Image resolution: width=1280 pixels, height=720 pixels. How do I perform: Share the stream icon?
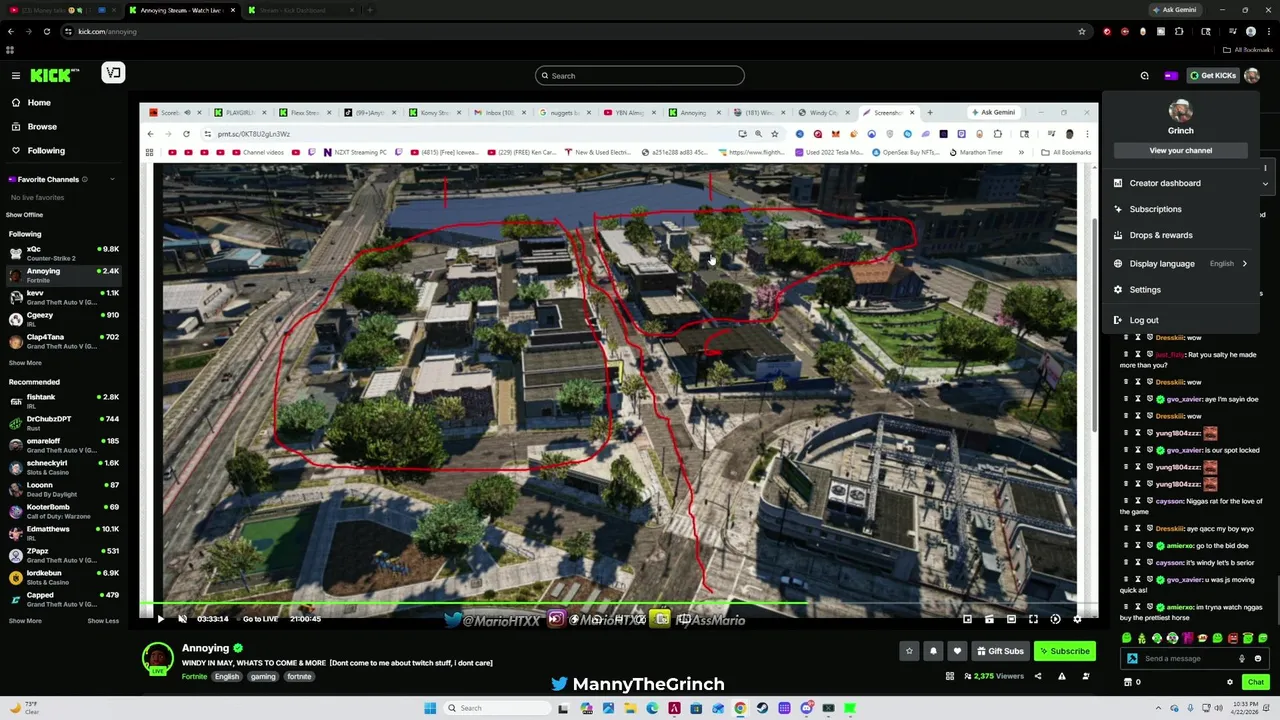(x=1037, y=676)
